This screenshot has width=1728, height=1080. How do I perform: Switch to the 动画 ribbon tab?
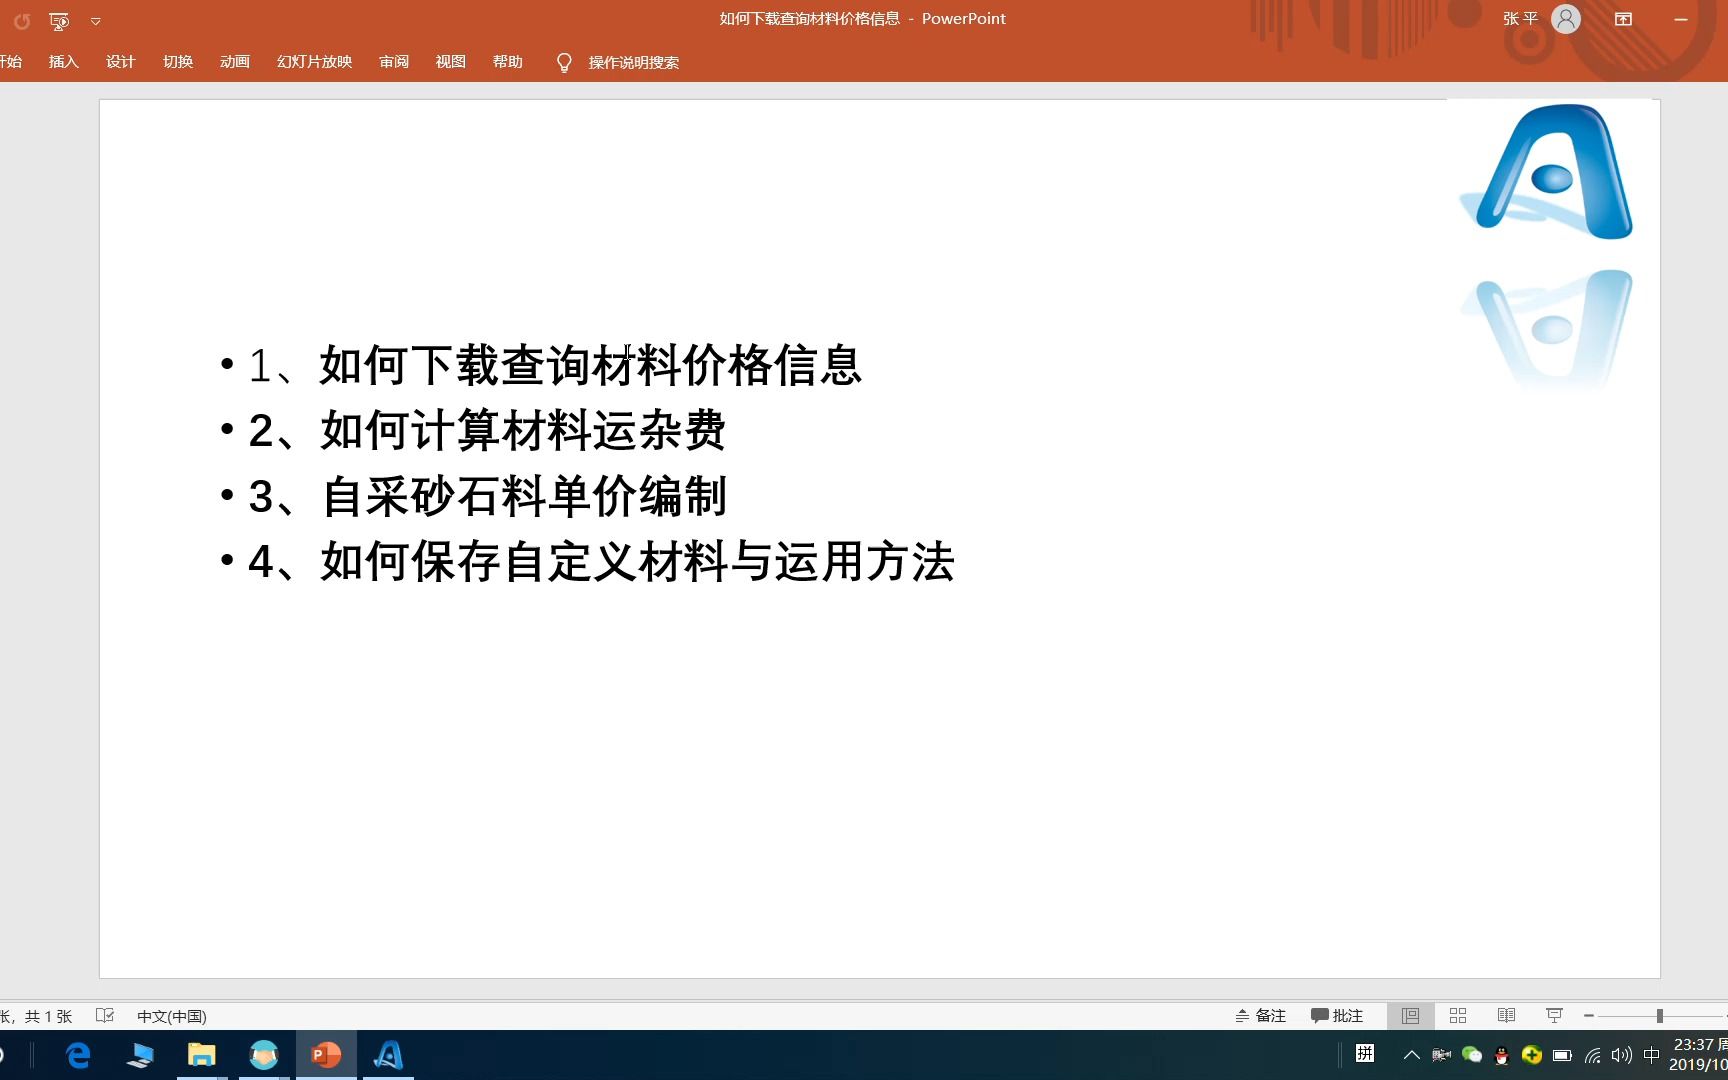[235, 62]
